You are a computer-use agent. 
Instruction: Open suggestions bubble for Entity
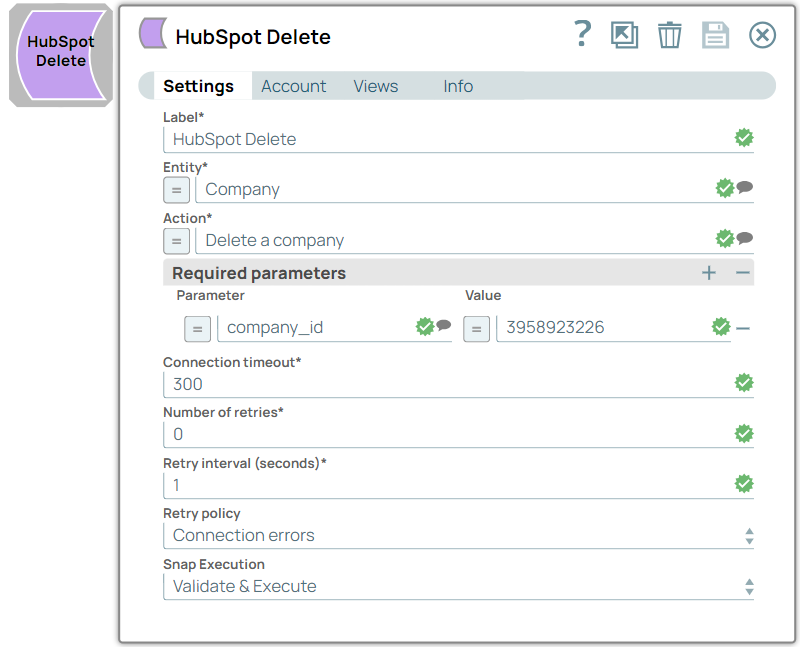tap(745, 187)
